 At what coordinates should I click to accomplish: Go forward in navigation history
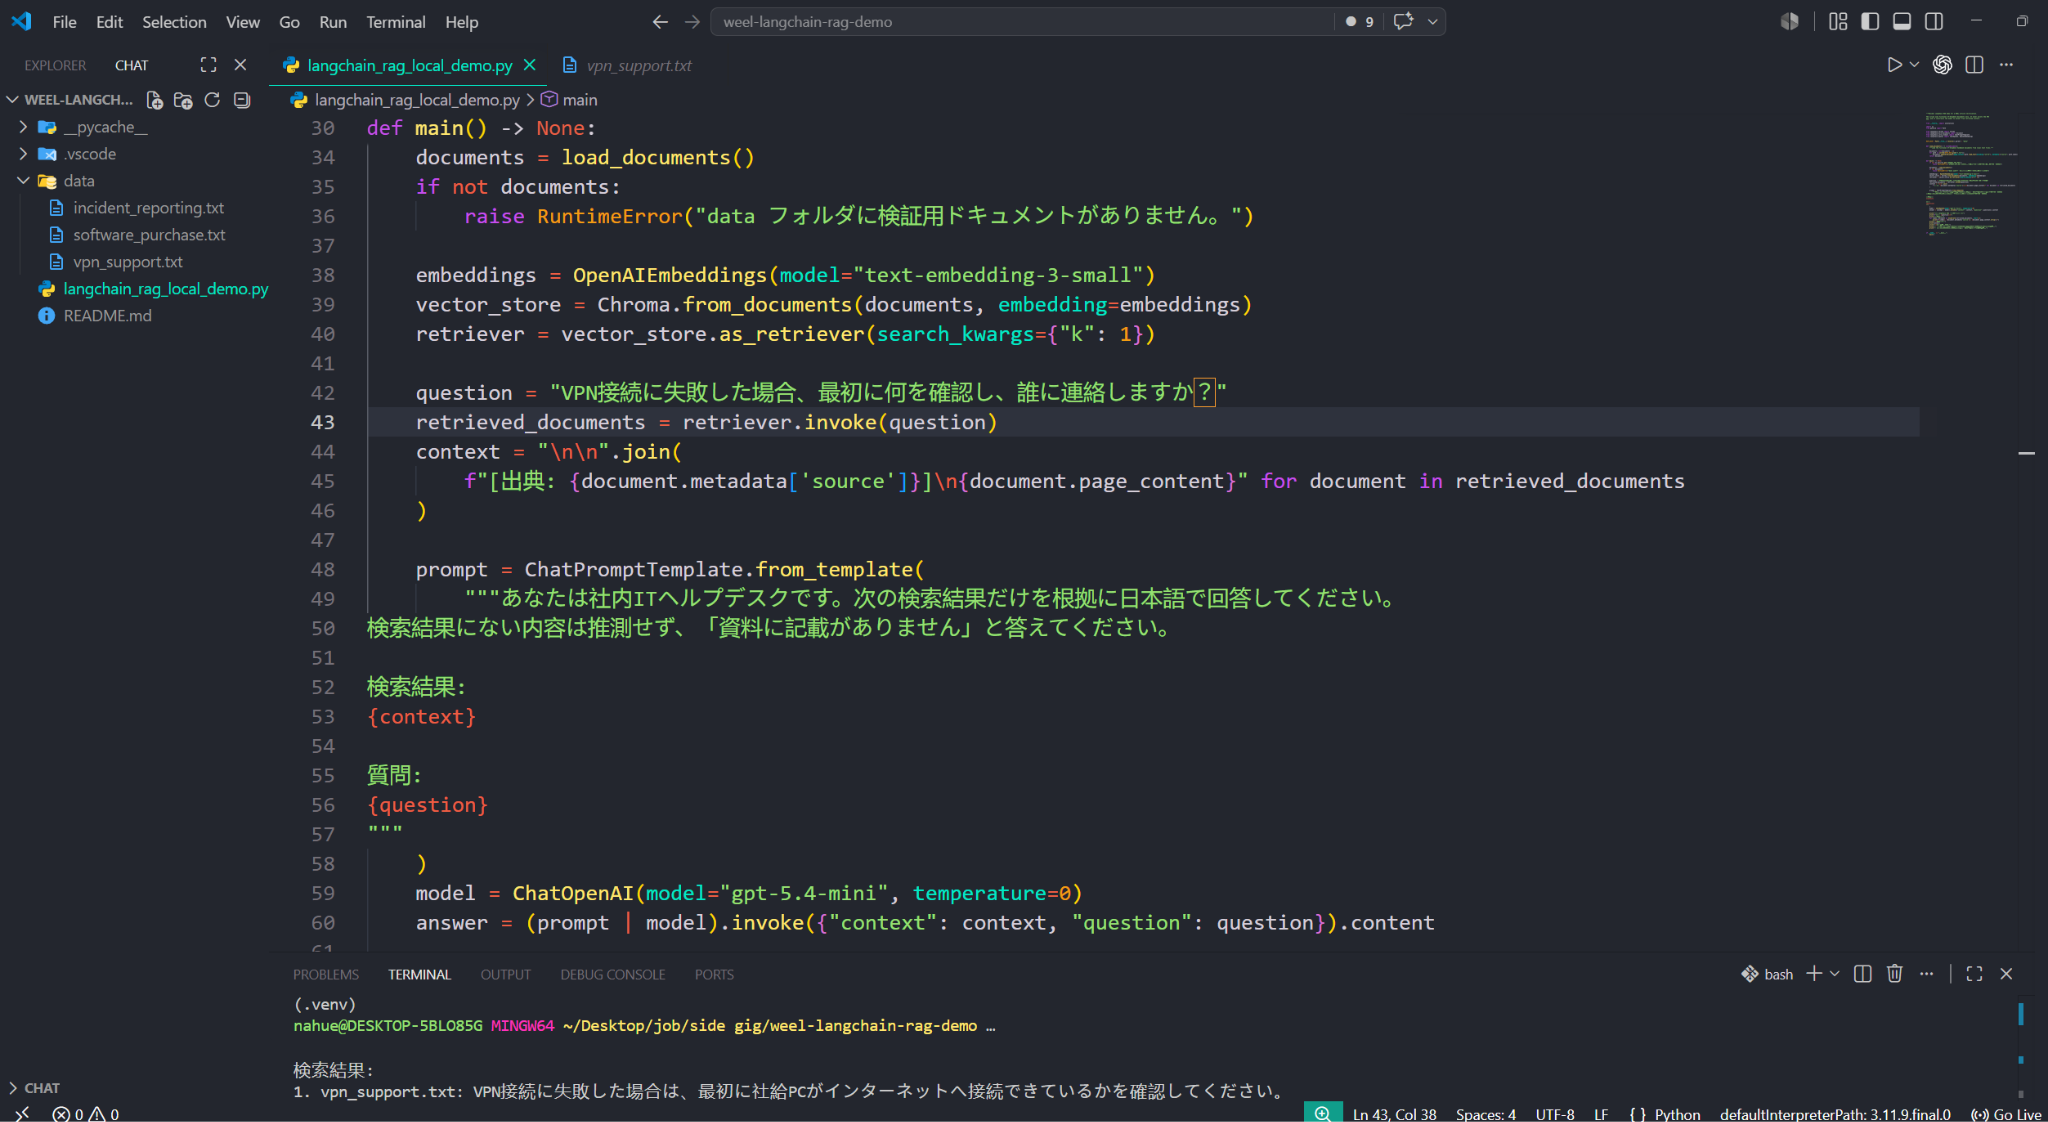pos(692,21)
